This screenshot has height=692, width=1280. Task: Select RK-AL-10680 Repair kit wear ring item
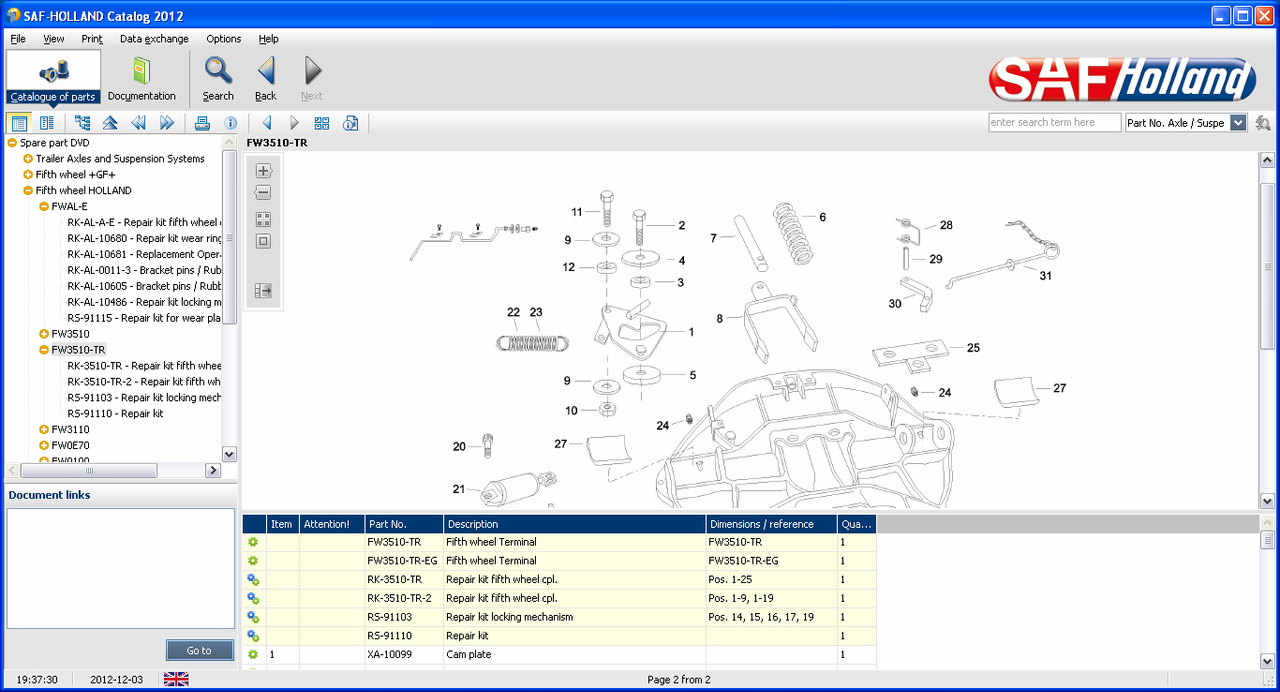point(145,239)
